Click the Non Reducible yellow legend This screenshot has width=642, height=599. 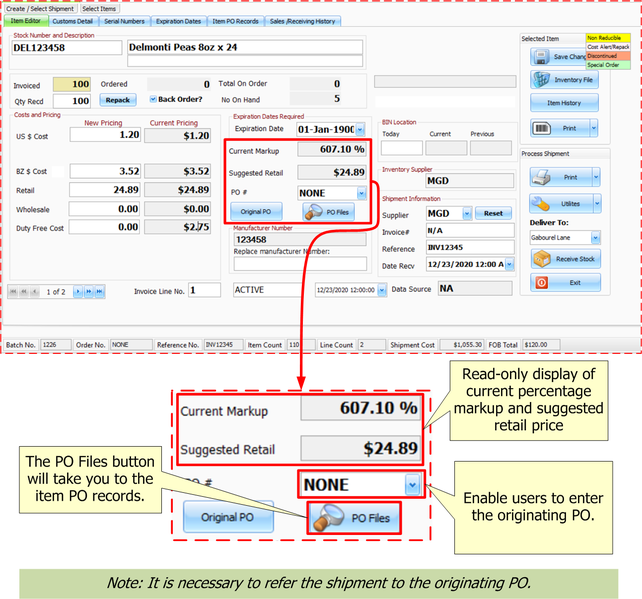(608, 38)
